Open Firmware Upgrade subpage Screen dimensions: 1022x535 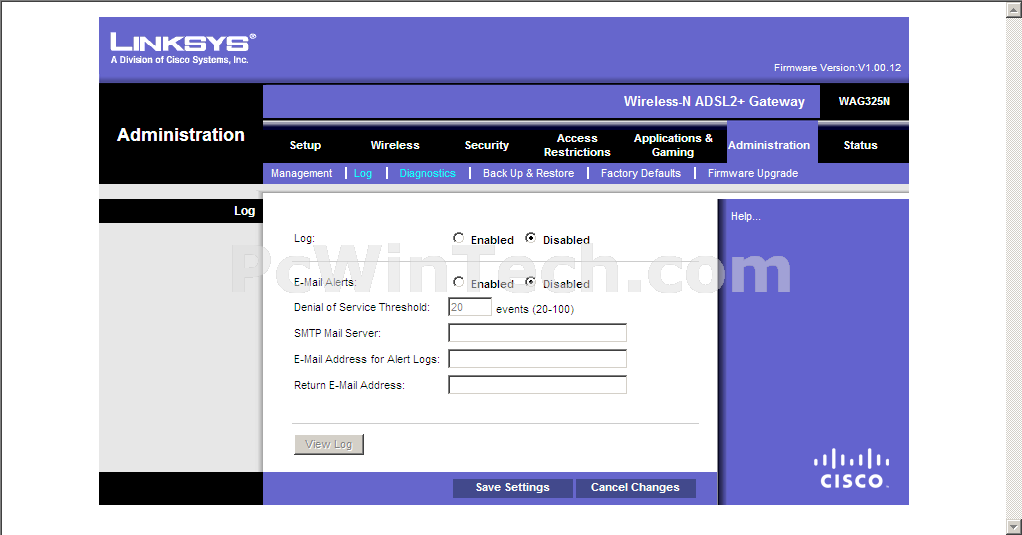[753, 173]
